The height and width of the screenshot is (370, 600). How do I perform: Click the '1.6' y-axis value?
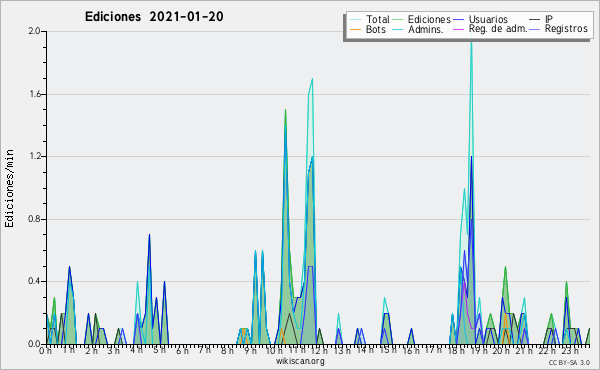pos(35,94)
